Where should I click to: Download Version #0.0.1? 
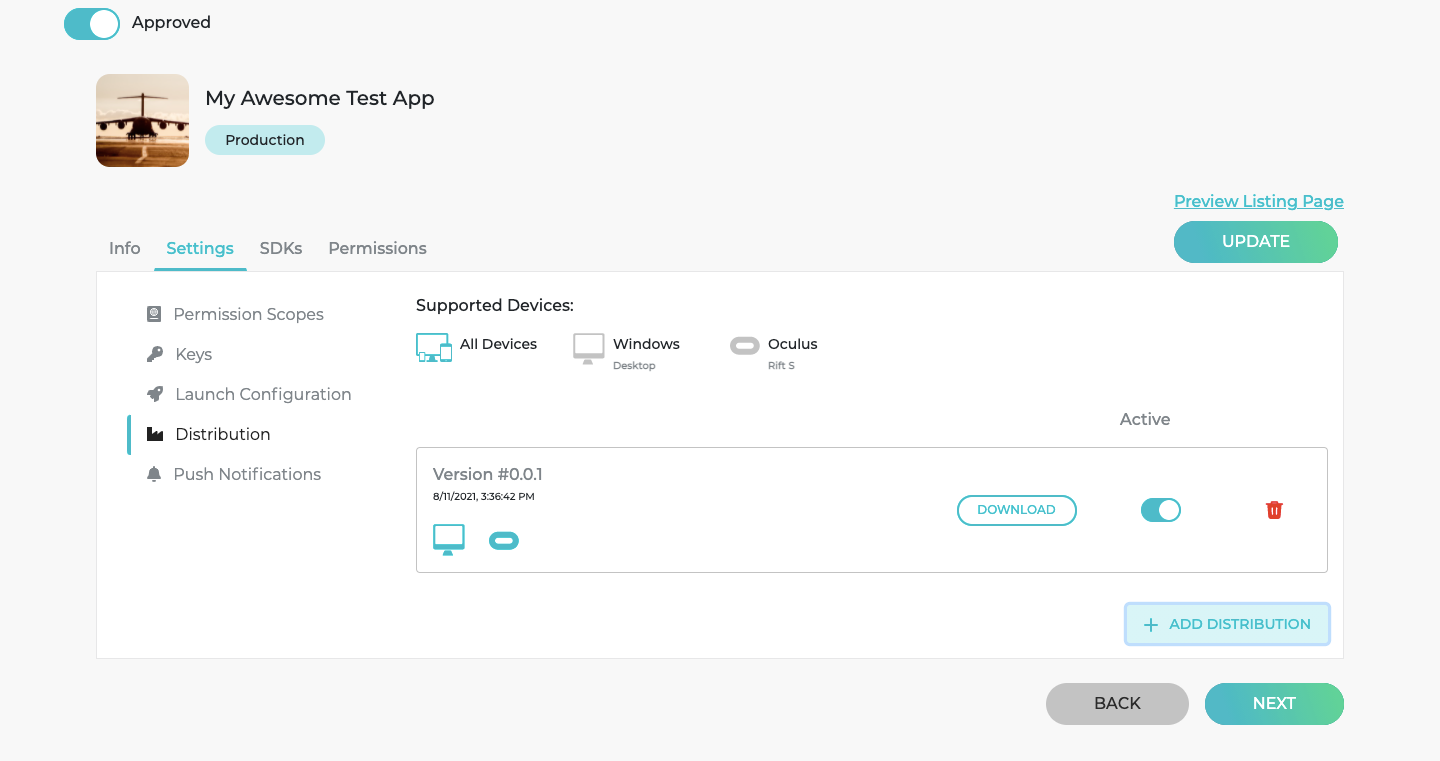click(x=1016, y=510)
